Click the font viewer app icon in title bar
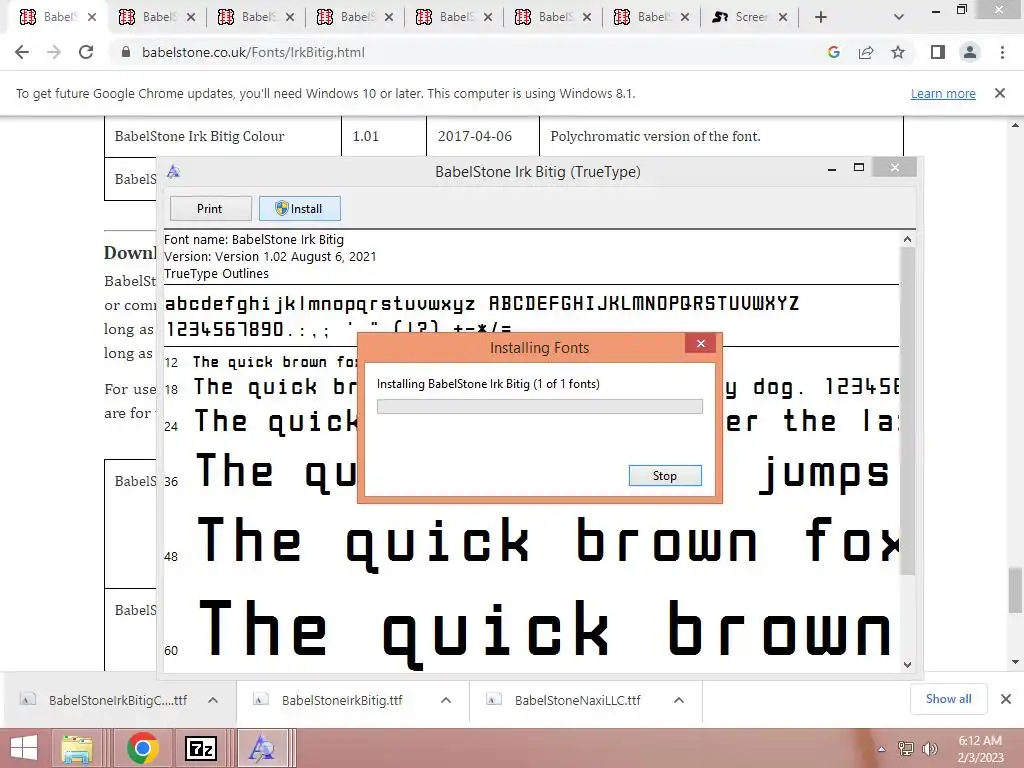1024x768 pixels. [173, 172]
